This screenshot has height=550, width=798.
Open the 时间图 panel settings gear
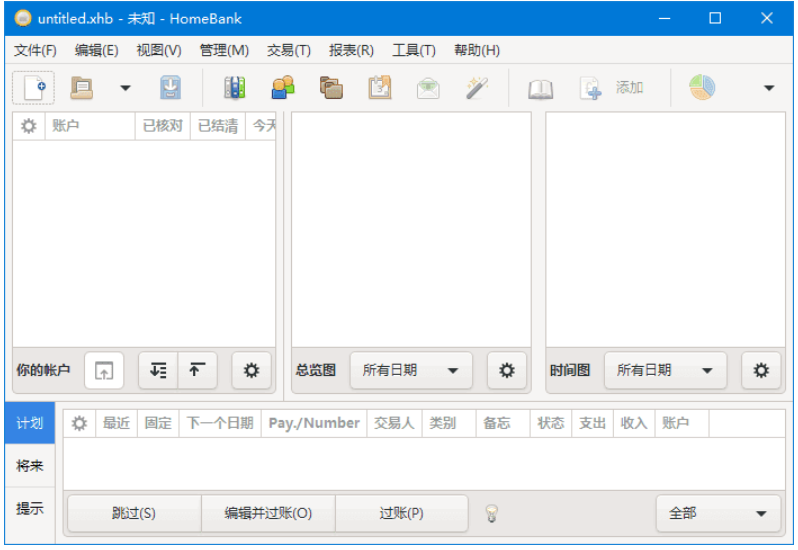tap(761, 370)
